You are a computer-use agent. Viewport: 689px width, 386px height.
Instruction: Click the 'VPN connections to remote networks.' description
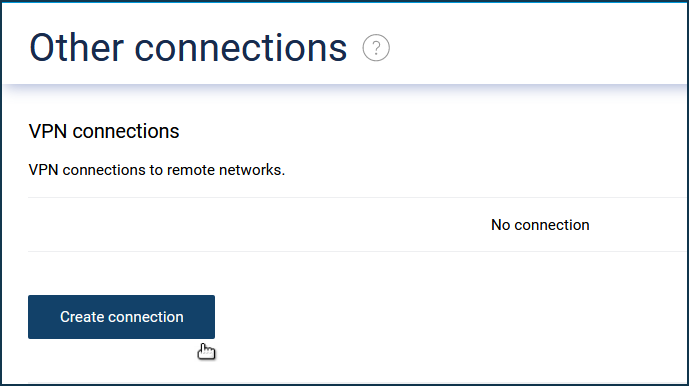(x=156, y=170)
